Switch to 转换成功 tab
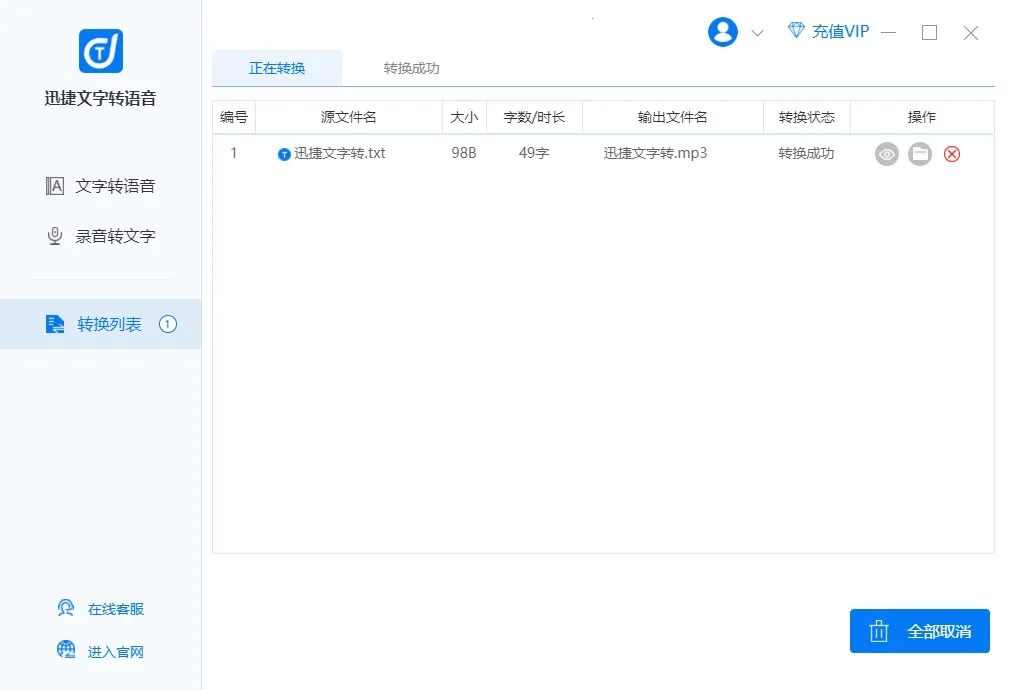1010x690 pixels. click(411, 69)
